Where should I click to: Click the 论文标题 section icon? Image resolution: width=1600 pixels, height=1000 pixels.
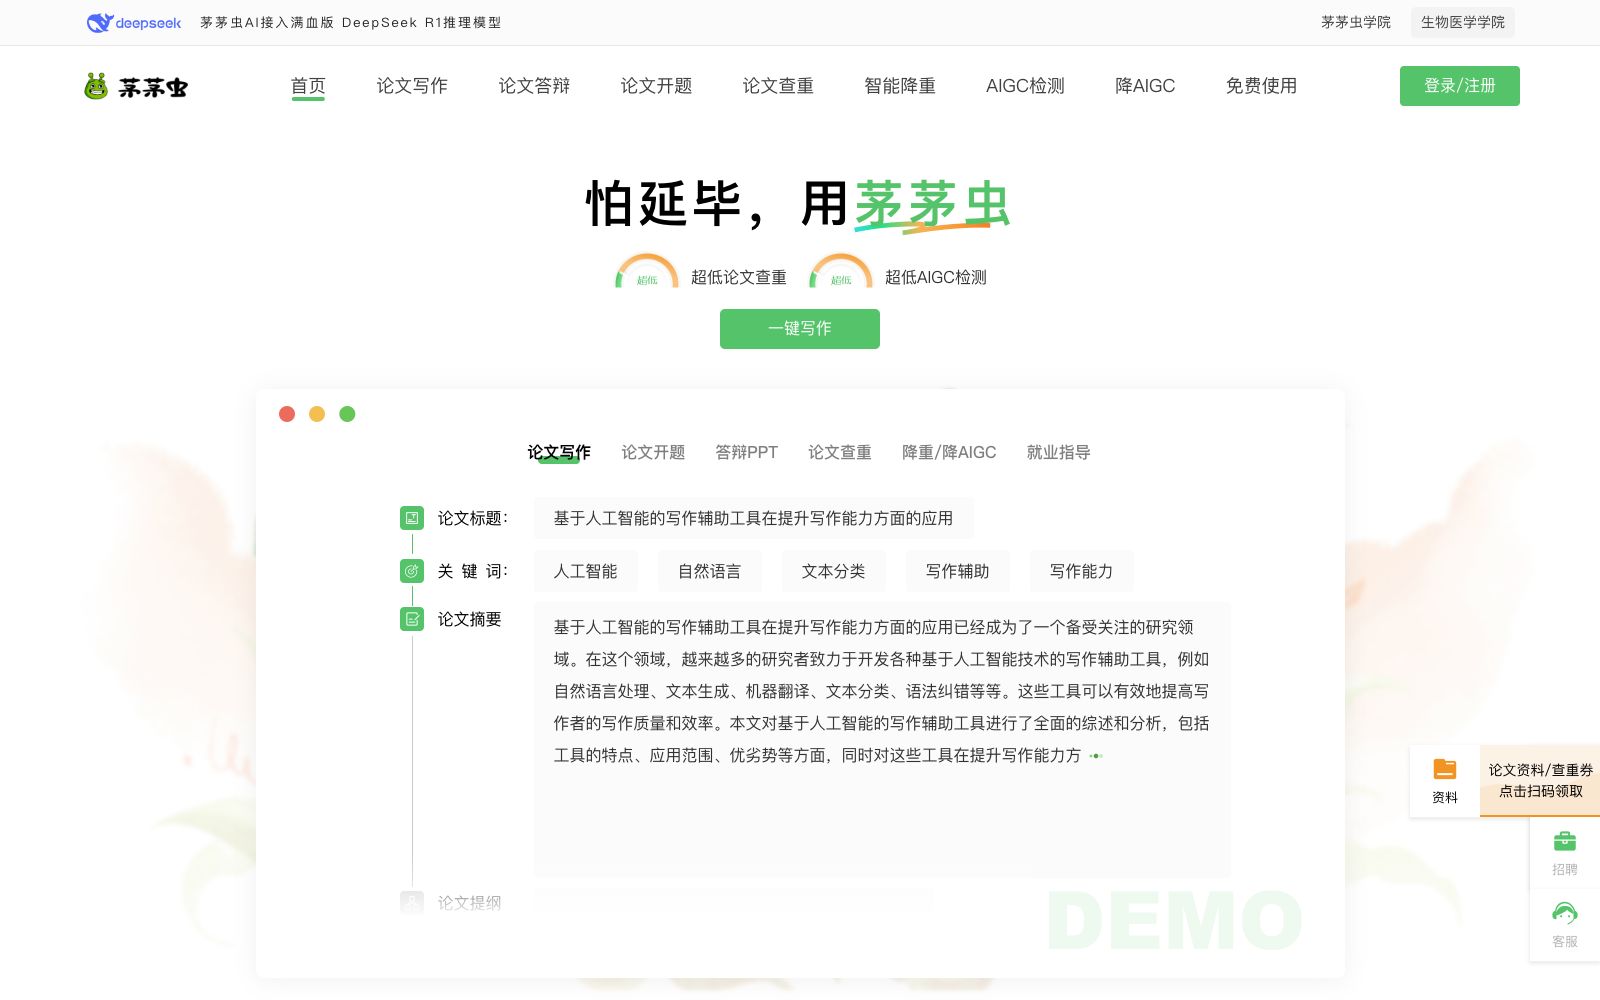point(412,518)
